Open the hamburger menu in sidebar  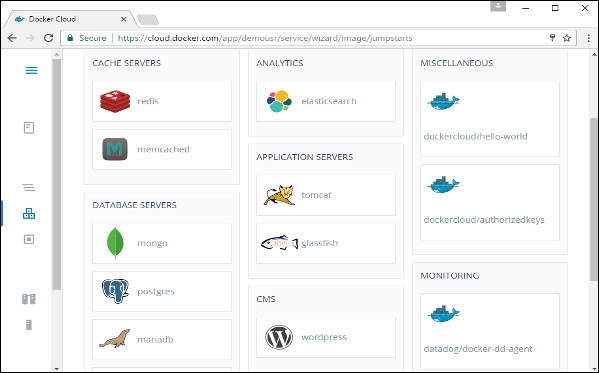click(x=31, y=71)
